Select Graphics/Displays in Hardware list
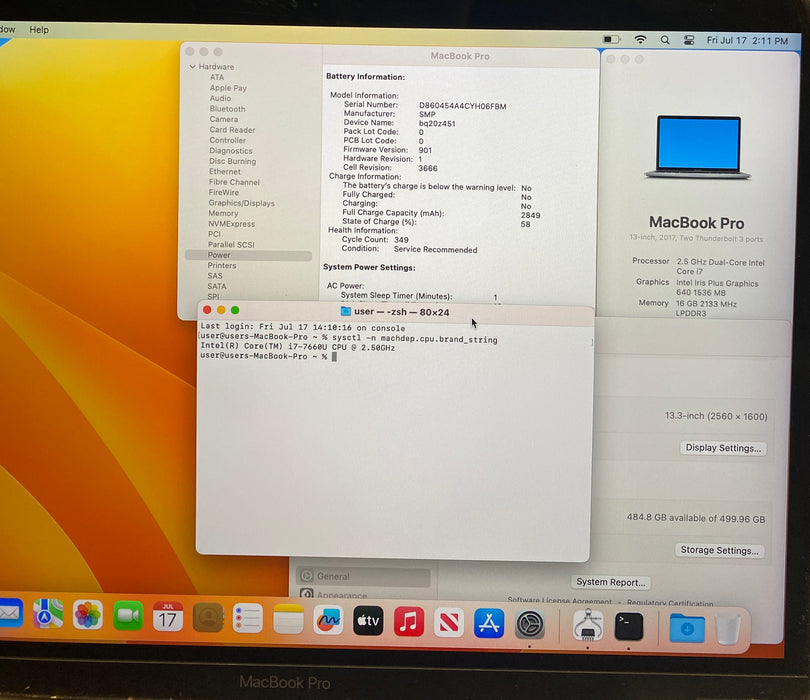This screenshot has width=810, height=700. [242, 203]
